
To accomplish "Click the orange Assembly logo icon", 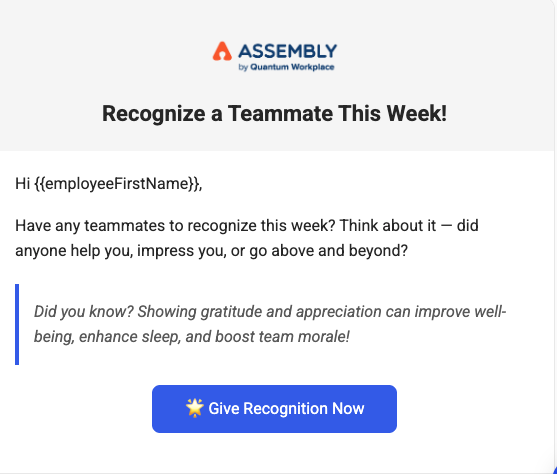I will pyautogui.click(x=222, y=51).
